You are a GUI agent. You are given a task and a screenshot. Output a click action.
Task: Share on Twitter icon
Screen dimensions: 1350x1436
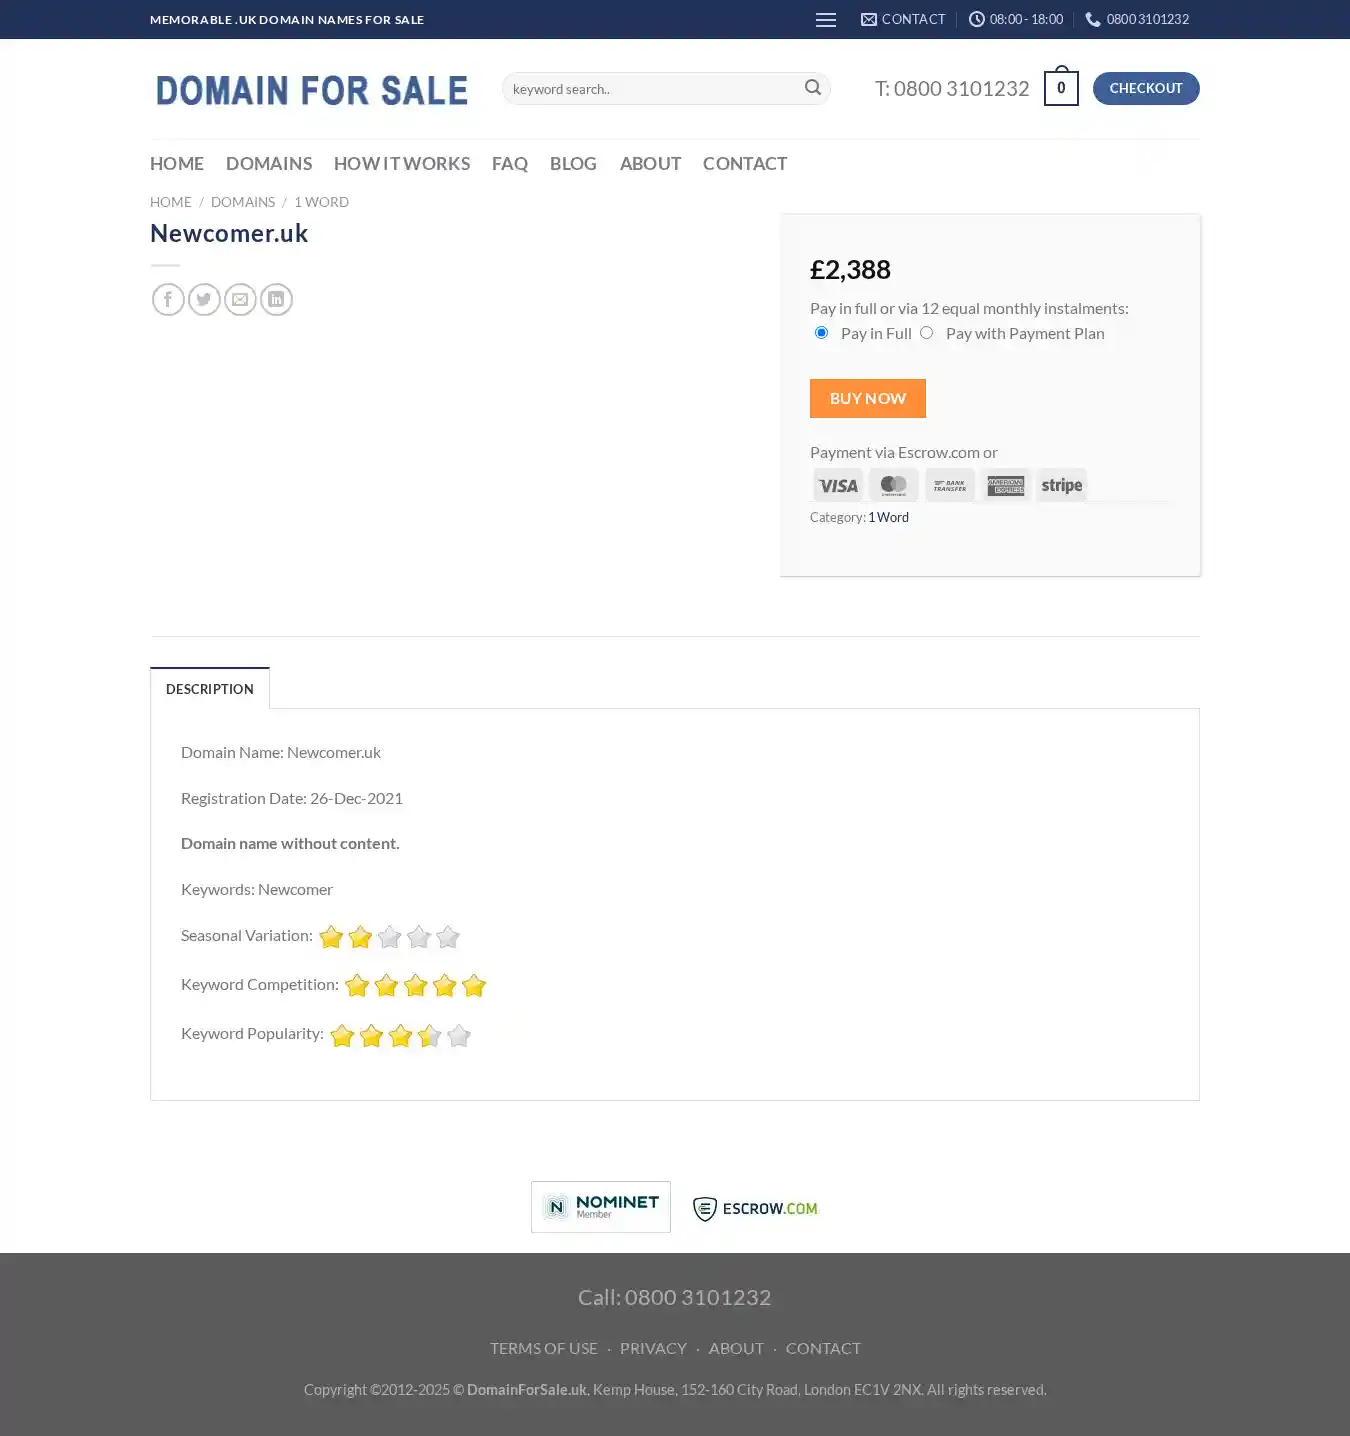pyautogui.click(x=204, y=299)
